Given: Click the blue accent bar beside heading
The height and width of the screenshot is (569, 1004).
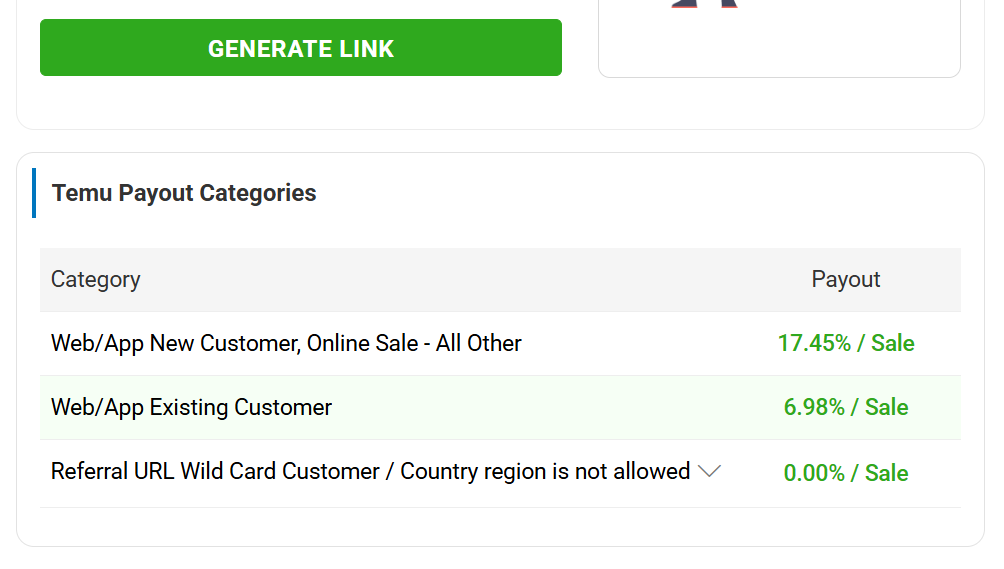Looking at the screenshot, I should (x=34, y=193).
